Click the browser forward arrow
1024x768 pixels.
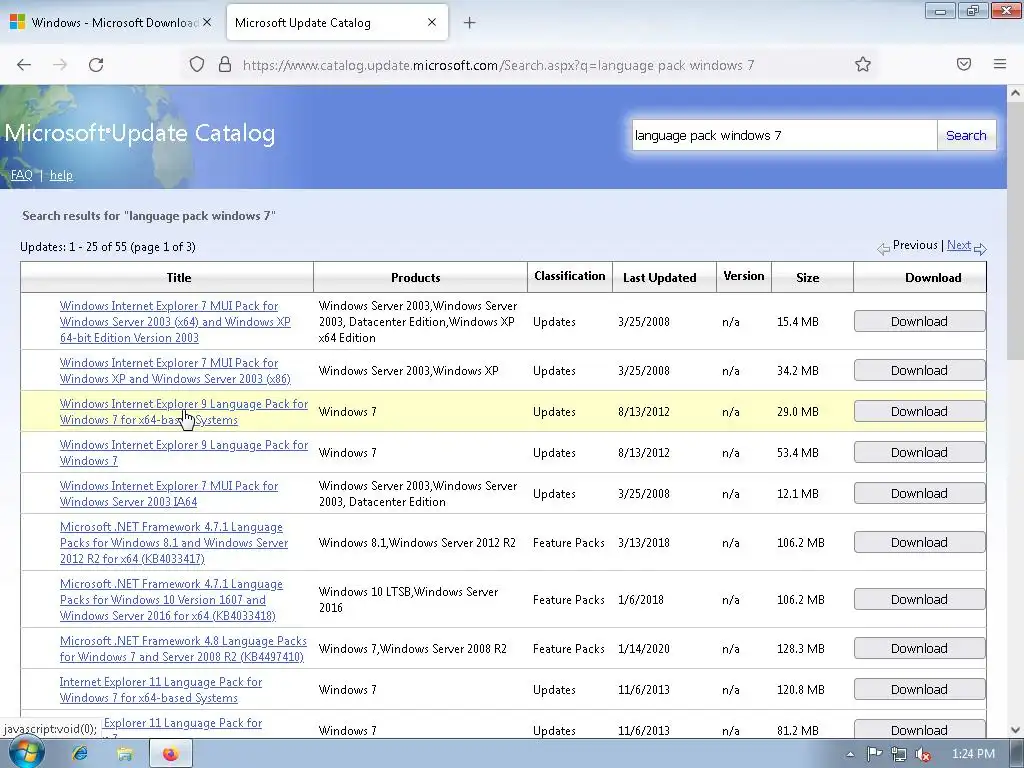(60, 65)
